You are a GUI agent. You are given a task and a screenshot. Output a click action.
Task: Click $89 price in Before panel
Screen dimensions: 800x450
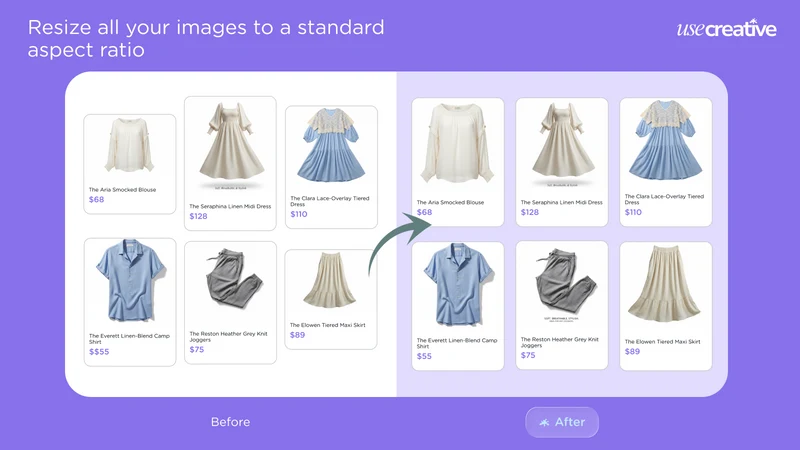[x=297, y=335]
